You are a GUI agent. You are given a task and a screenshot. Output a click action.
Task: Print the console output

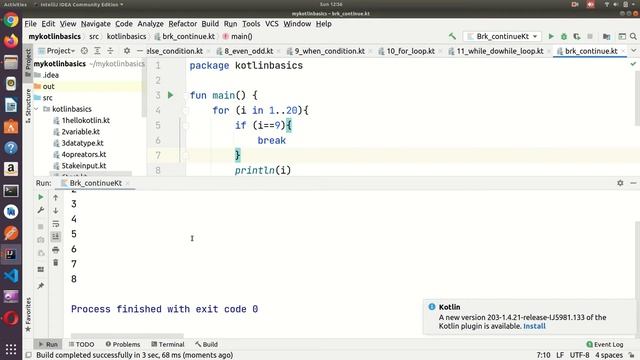pyautogui.click(x=56, y=250)
